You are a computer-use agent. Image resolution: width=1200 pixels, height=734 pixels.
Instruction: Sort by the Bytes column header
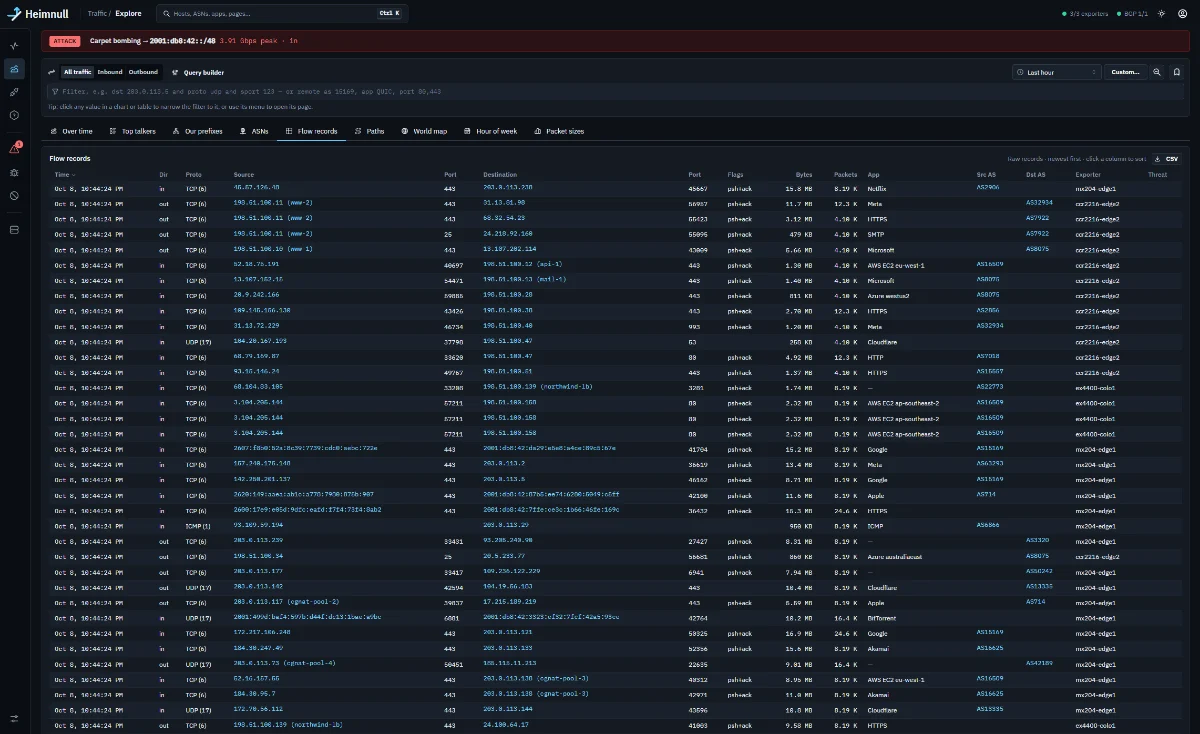(x=804, y=175)
